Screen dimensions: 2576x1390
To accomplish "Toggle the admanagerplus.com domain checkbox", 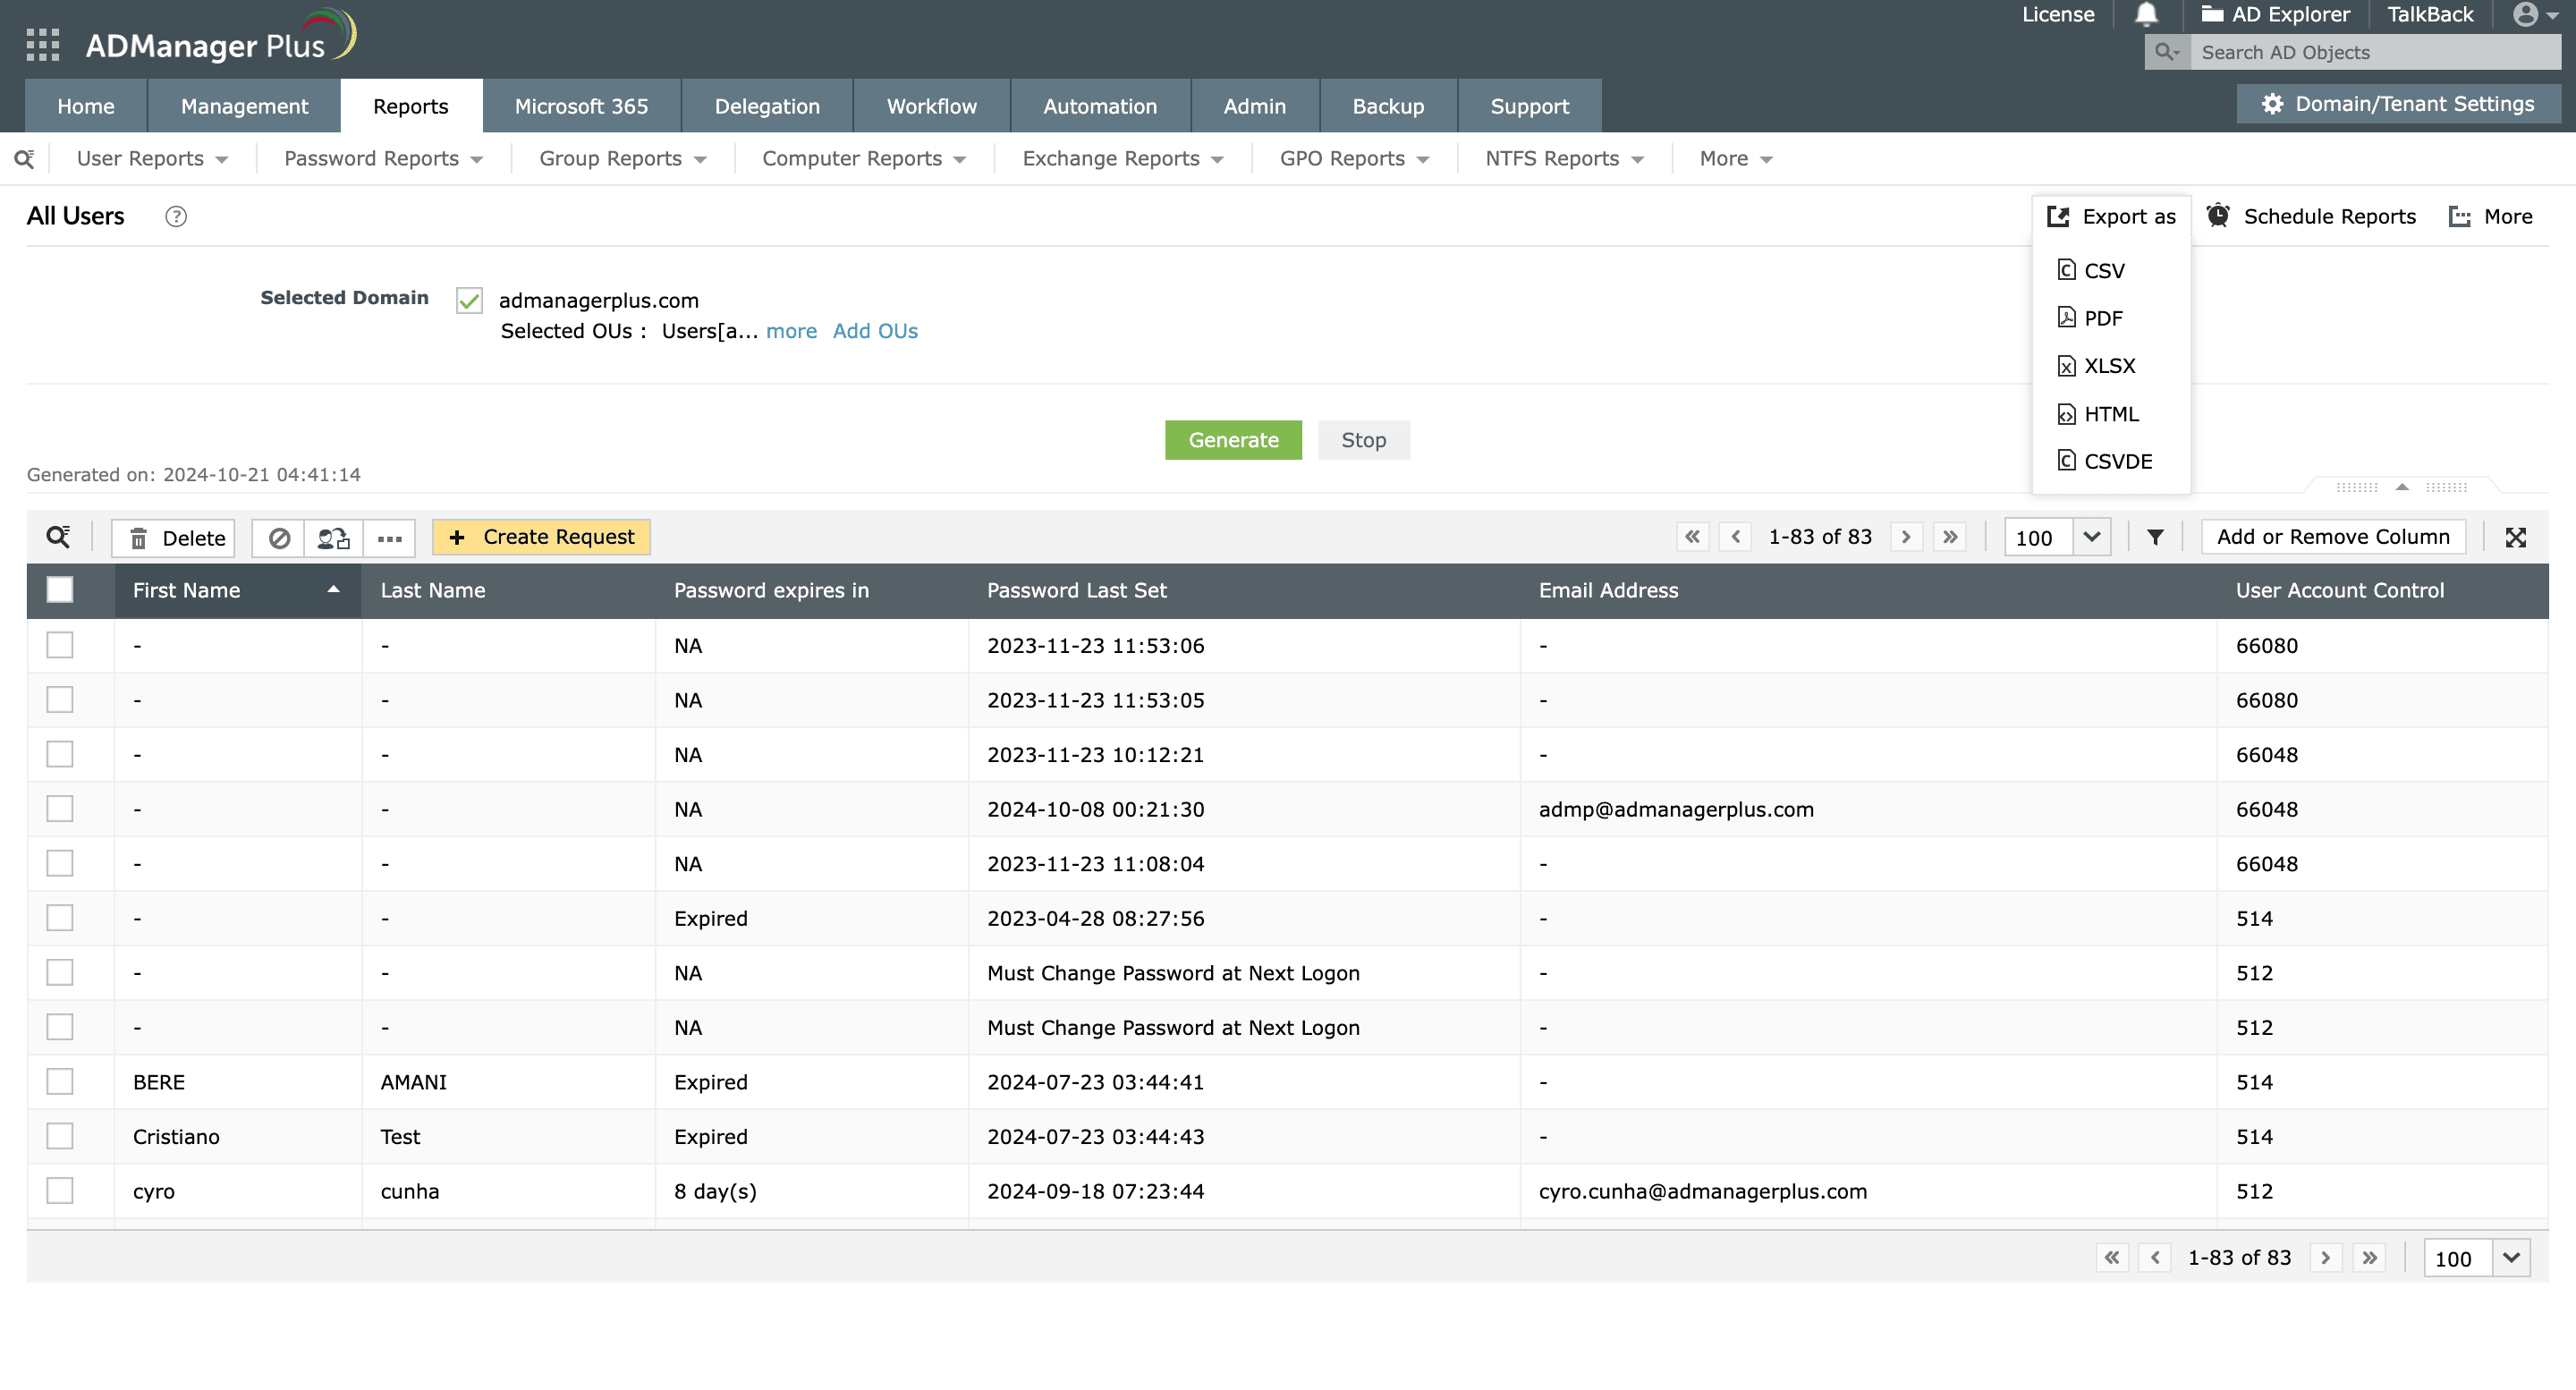I will pos(469,300).
